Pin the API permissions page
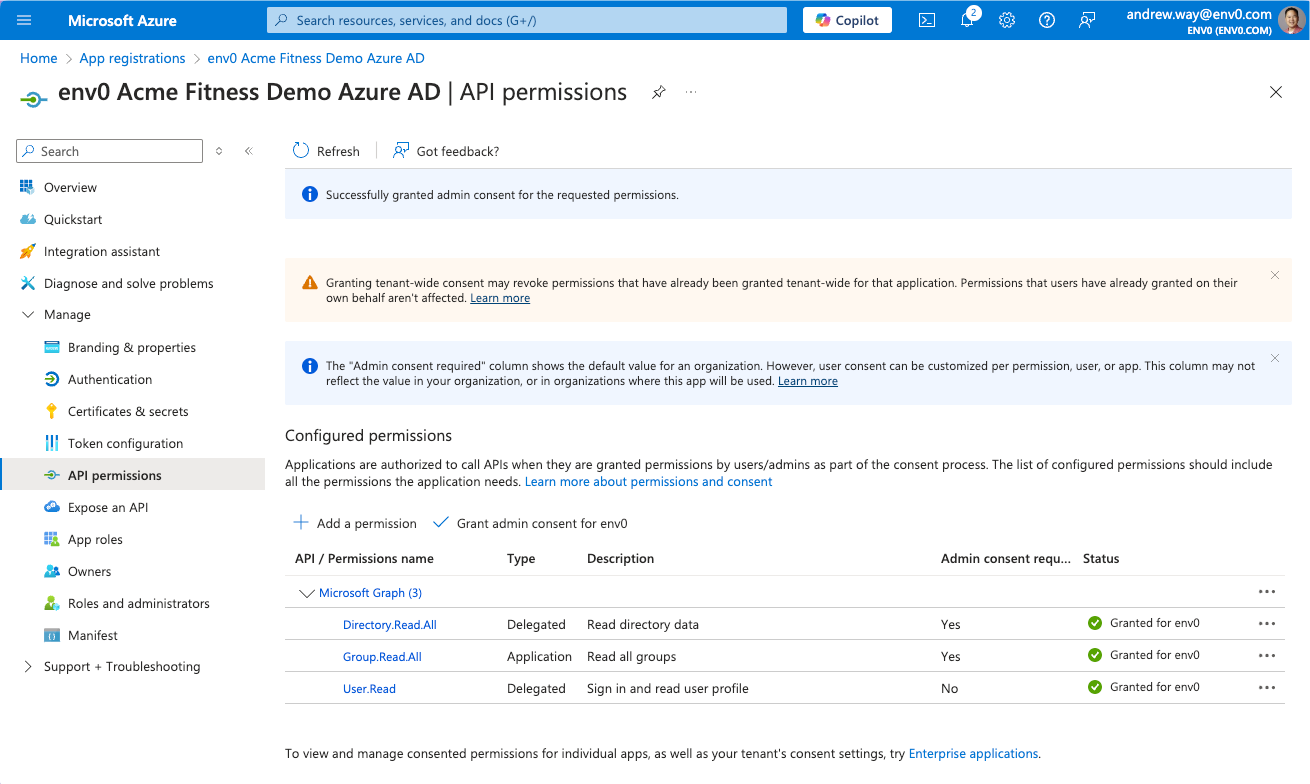 658,92
